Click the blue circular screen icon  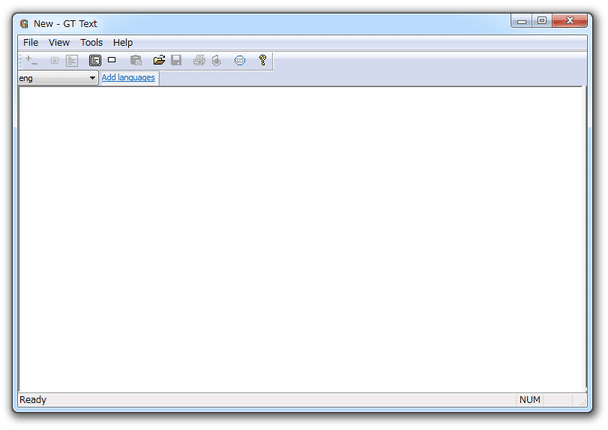click(240, 60)
